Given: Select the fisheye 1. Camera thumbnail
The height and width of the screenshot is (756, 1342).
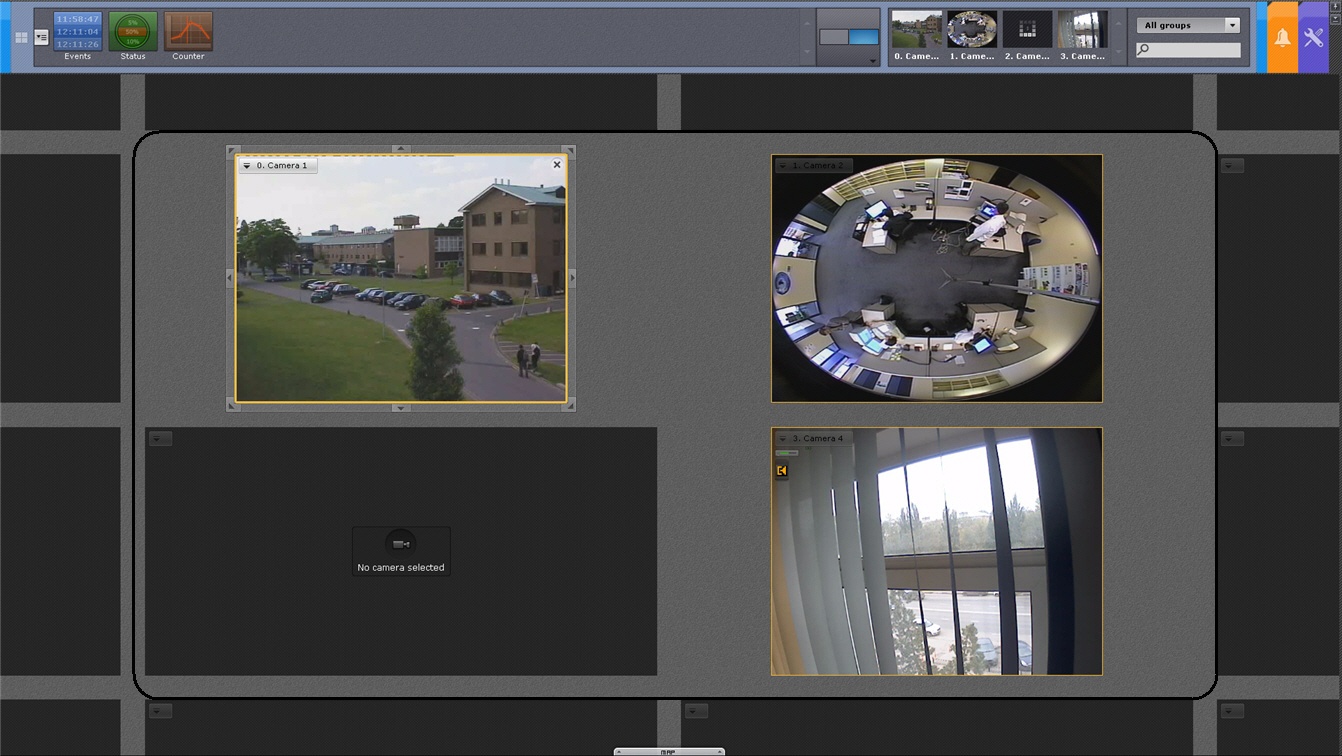Looking at the screenshot, I should tap(972, 31).
